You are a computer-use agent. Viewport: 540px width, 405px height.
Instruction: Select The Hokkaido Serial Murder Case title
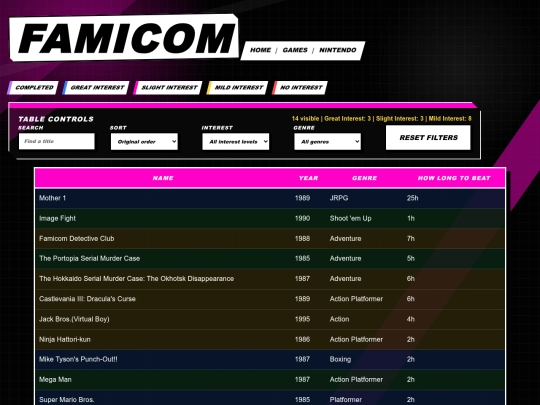pos(136,279)
